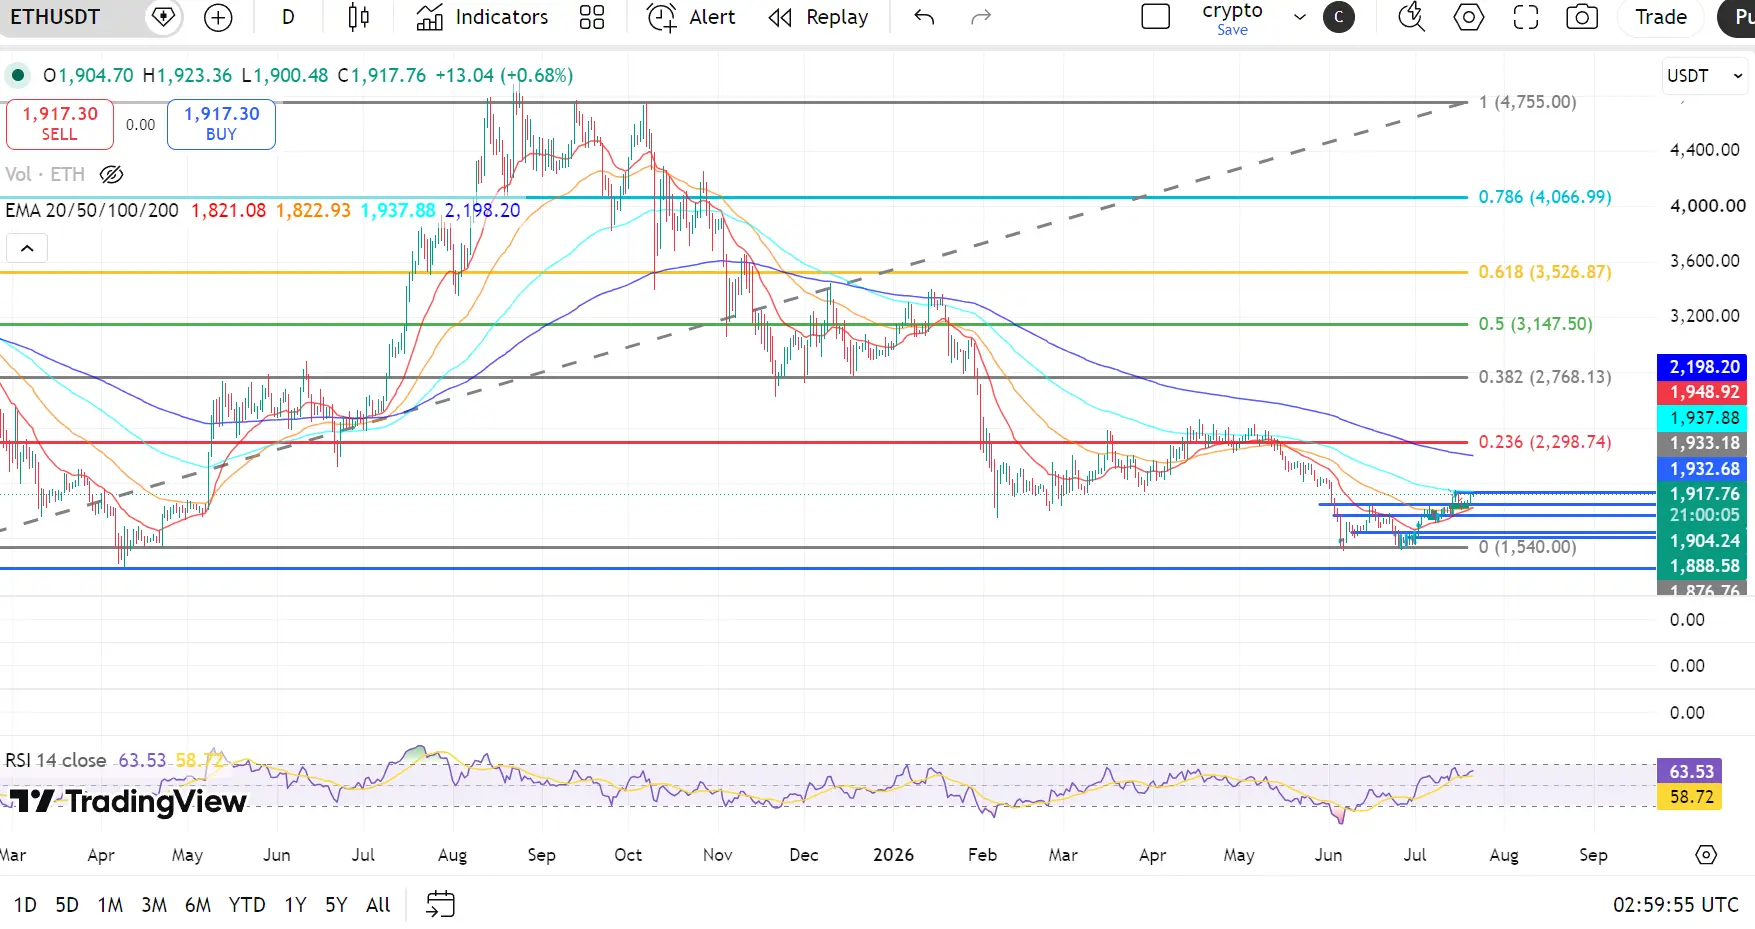Click the 1,917.30 BUY button
The width and height of the screenshot is (1755, 929).
[x=221, y=124]
